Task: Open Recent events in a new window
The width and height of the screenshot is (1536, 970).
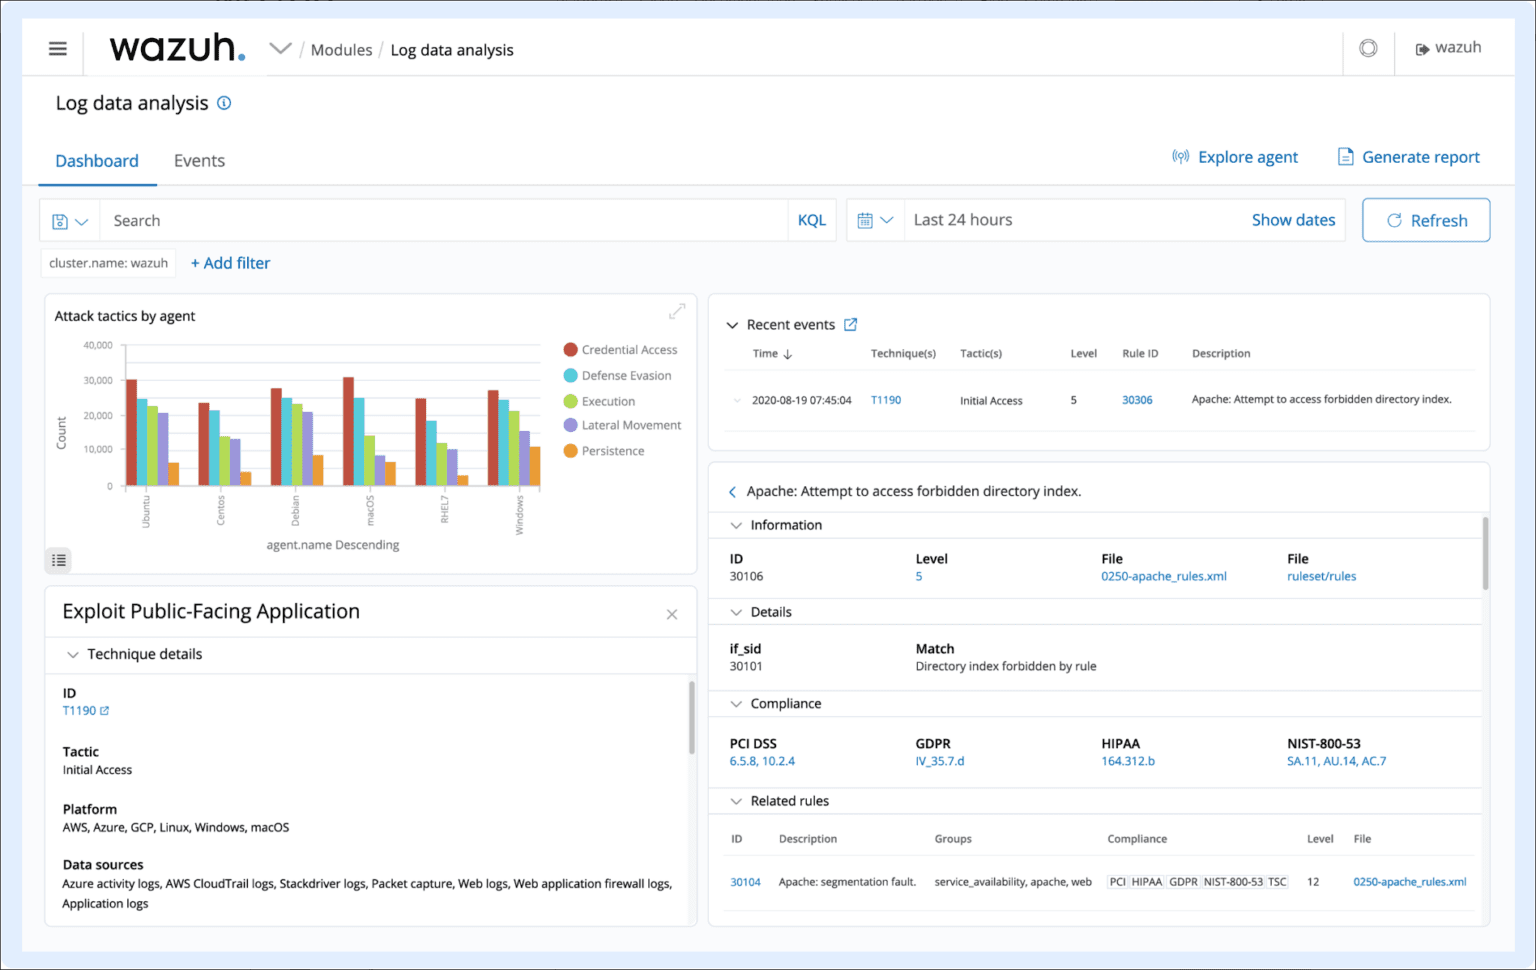Action: [850, 324]
